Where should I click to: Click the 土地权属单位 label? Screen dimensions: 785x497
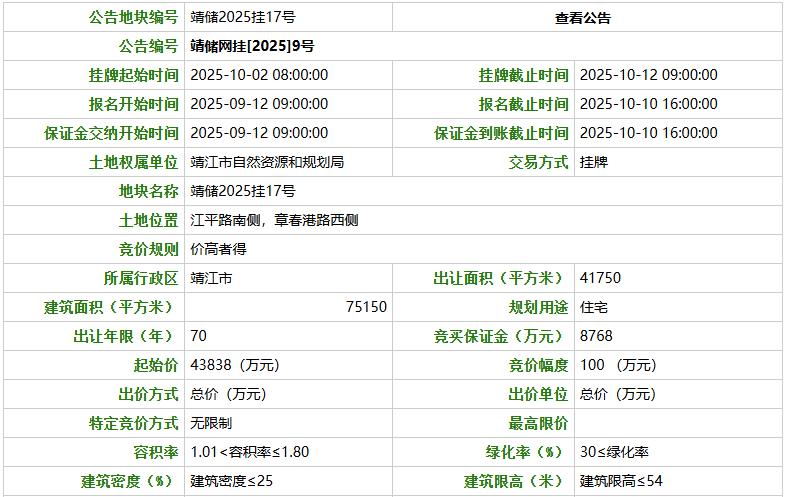pyautogui.click(x=134, y=162)
